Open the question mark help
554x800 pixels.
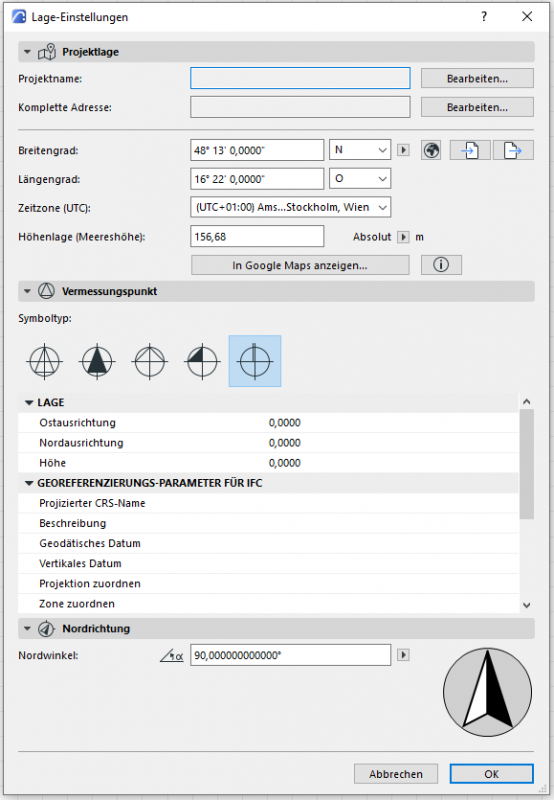[x=484, y=17]
